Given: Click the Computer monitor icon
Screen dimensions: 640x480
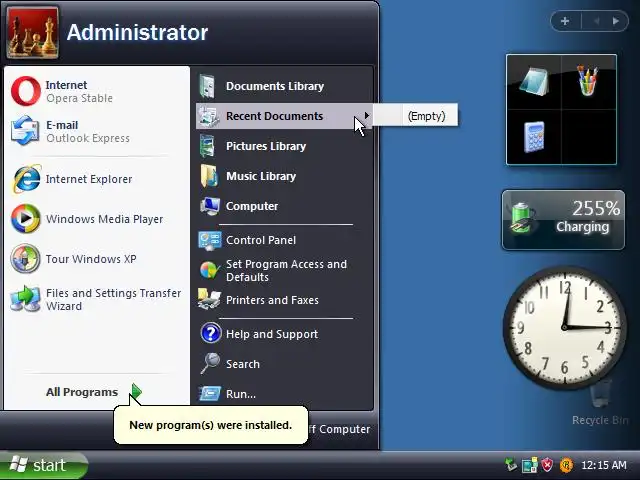Looking at the screenshot, I should pos(210,206).
